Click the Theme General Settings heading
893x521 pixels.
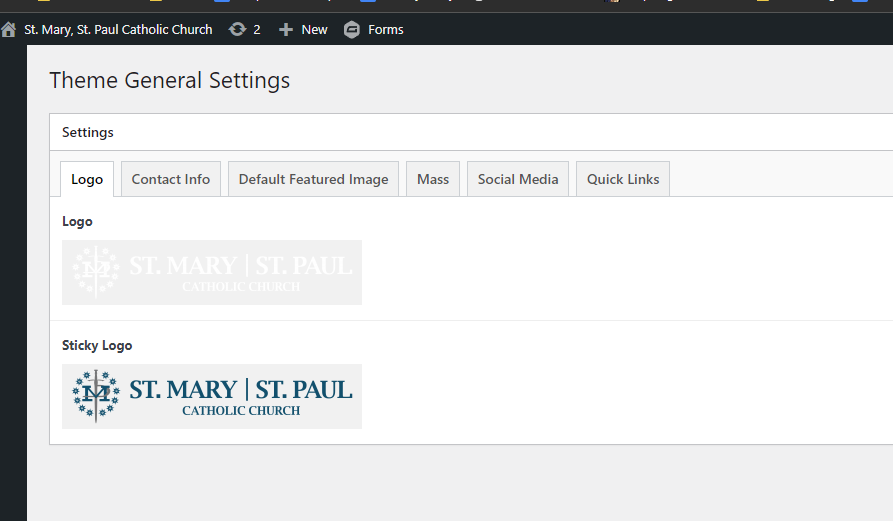170,80
